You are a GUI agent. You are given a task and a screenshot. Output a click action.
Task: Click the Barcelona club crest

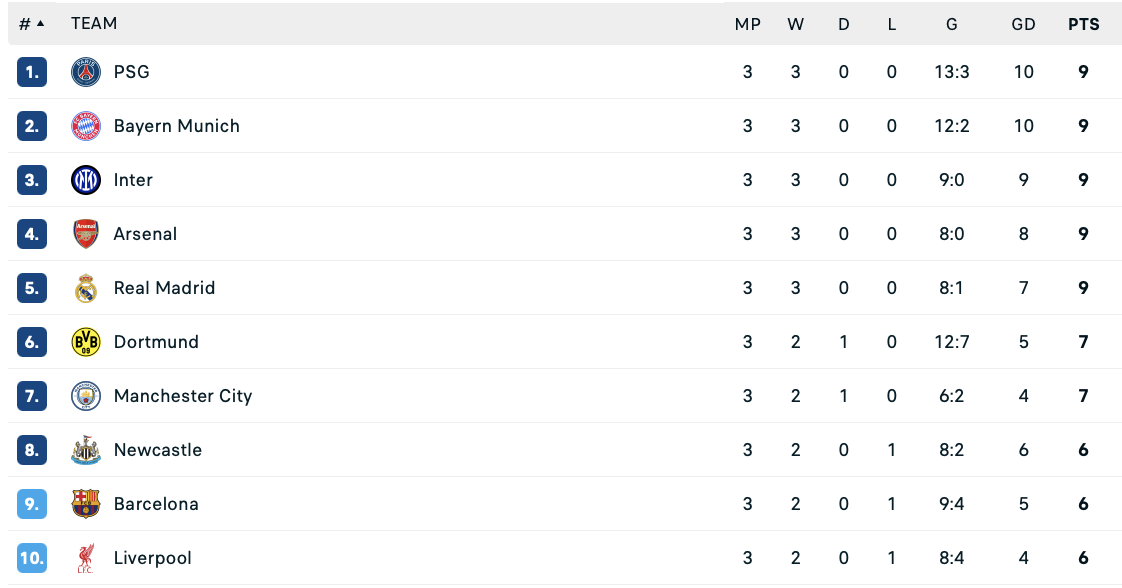tap(86, 504)
